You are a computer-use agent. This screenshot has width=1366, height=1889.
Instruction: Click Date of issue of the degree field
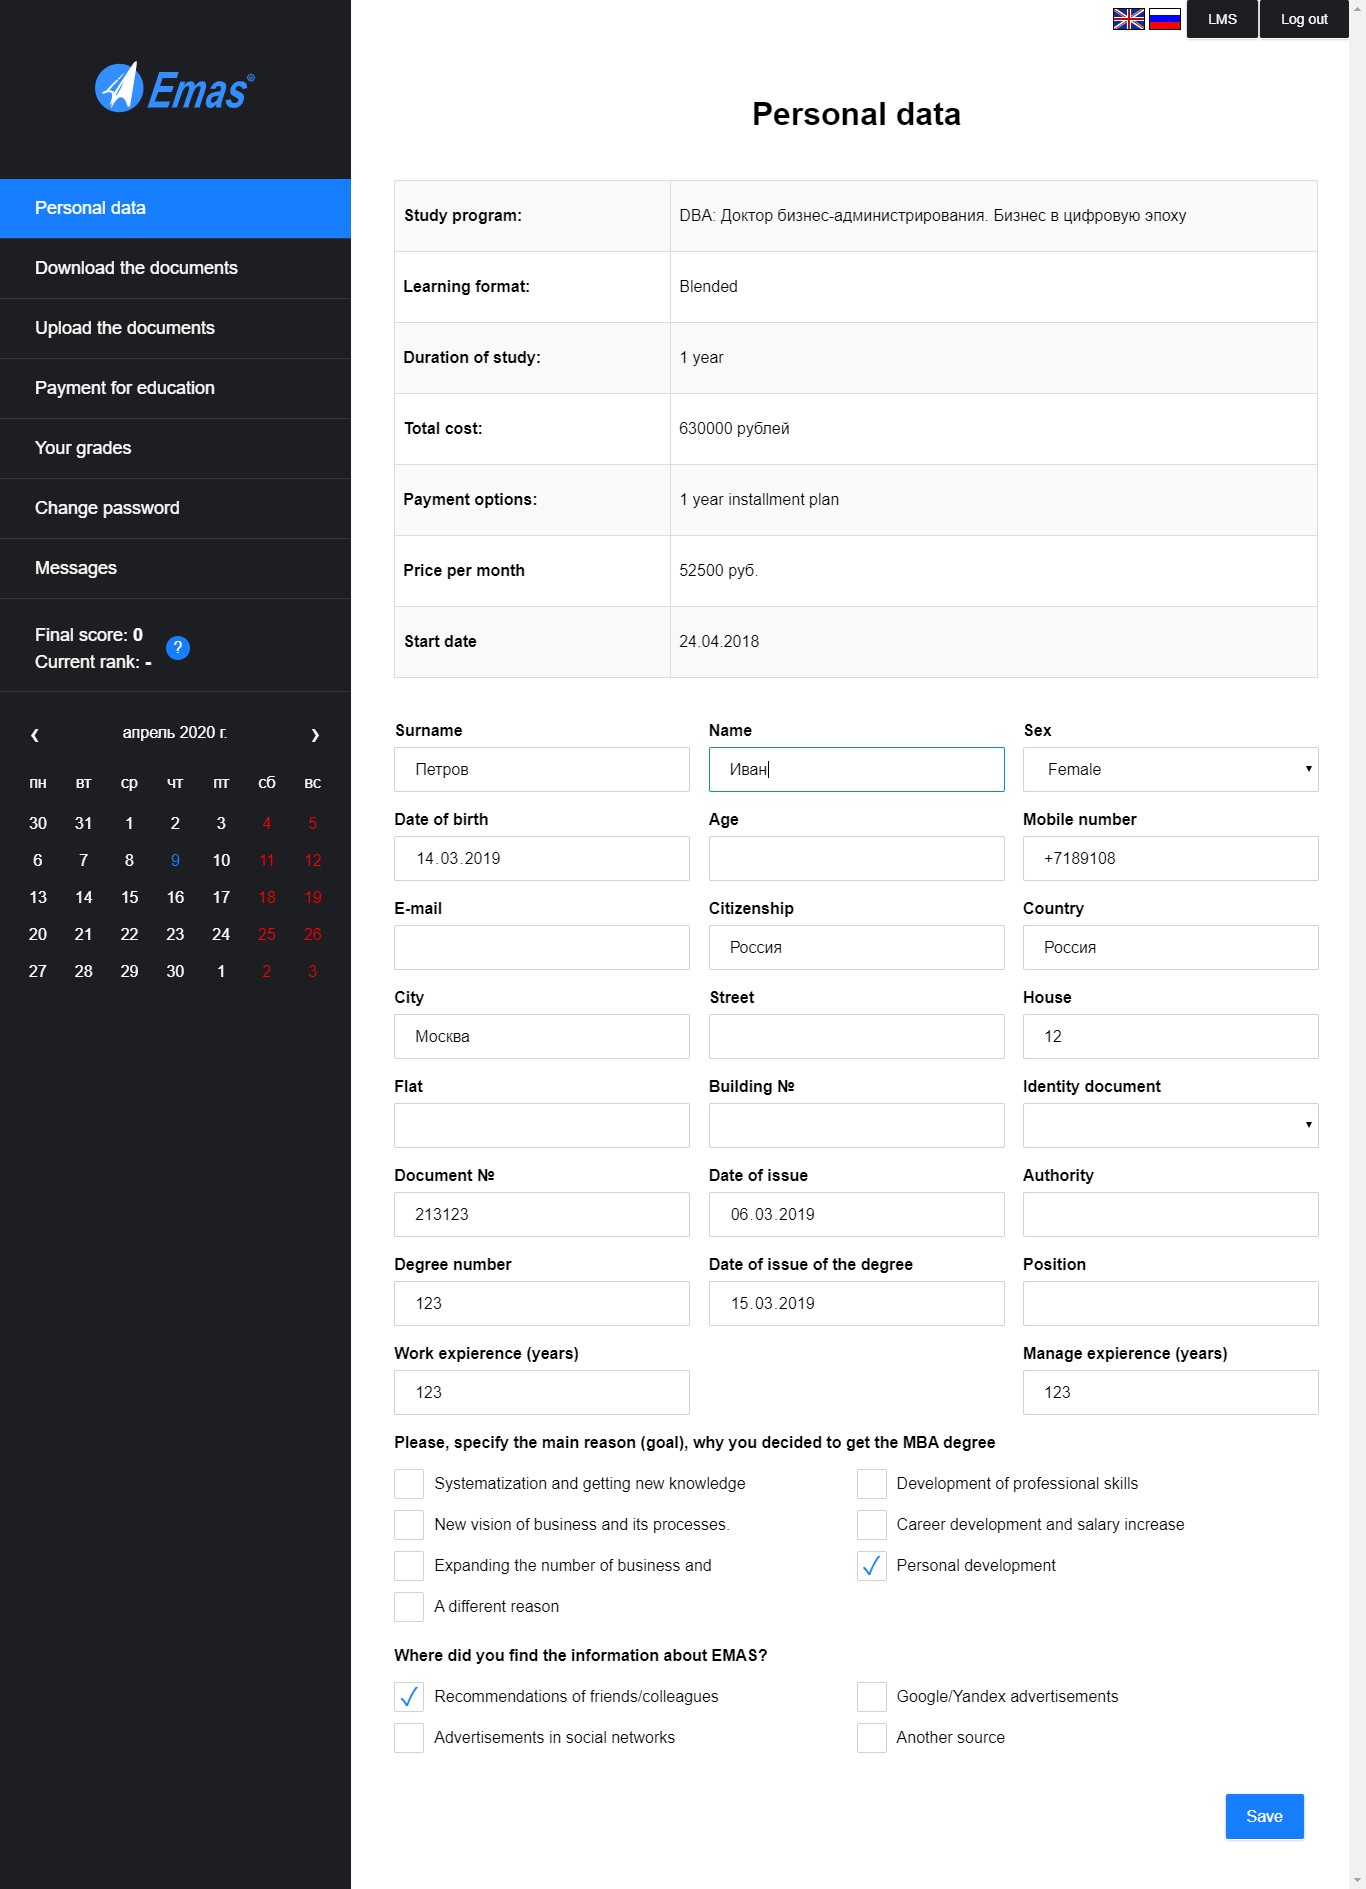coord(856,1303)
